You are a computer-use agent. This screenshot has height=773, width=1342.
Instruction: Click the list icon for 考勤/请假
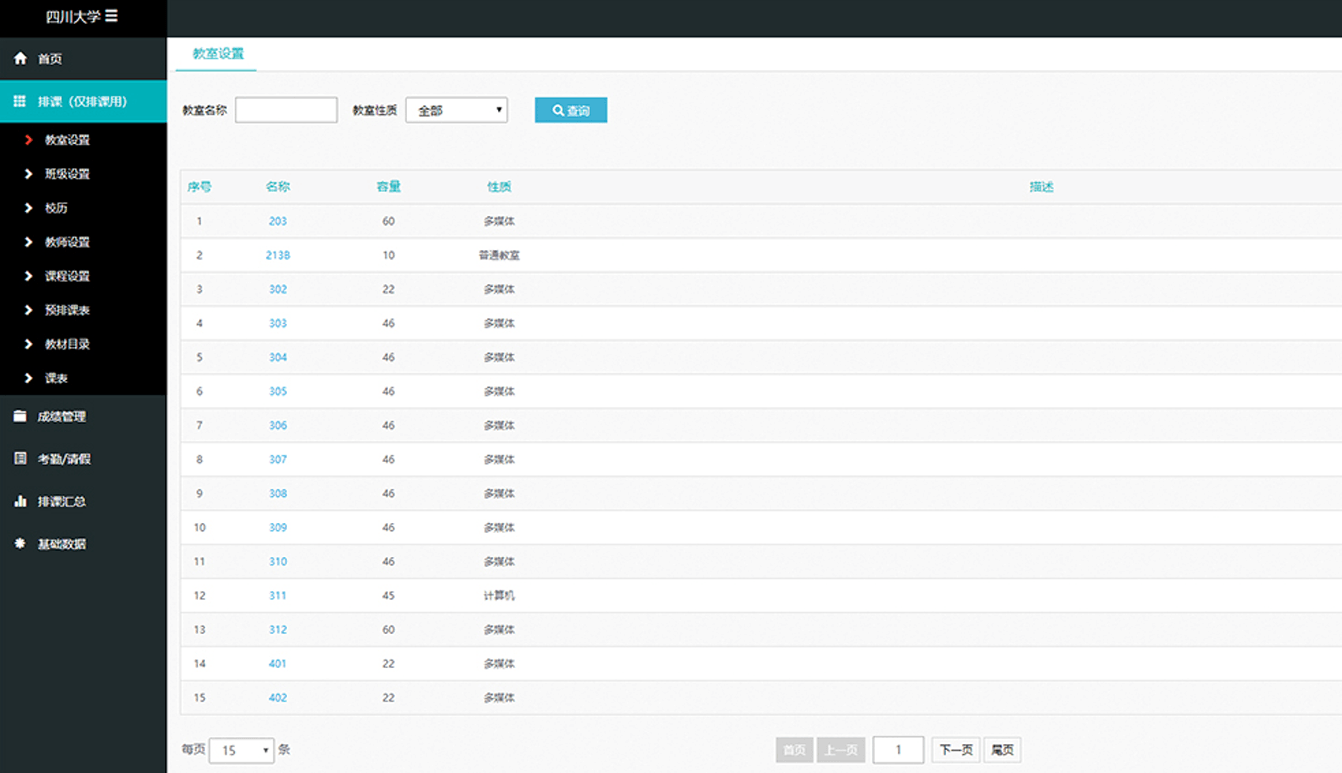(x=20, y=458)
